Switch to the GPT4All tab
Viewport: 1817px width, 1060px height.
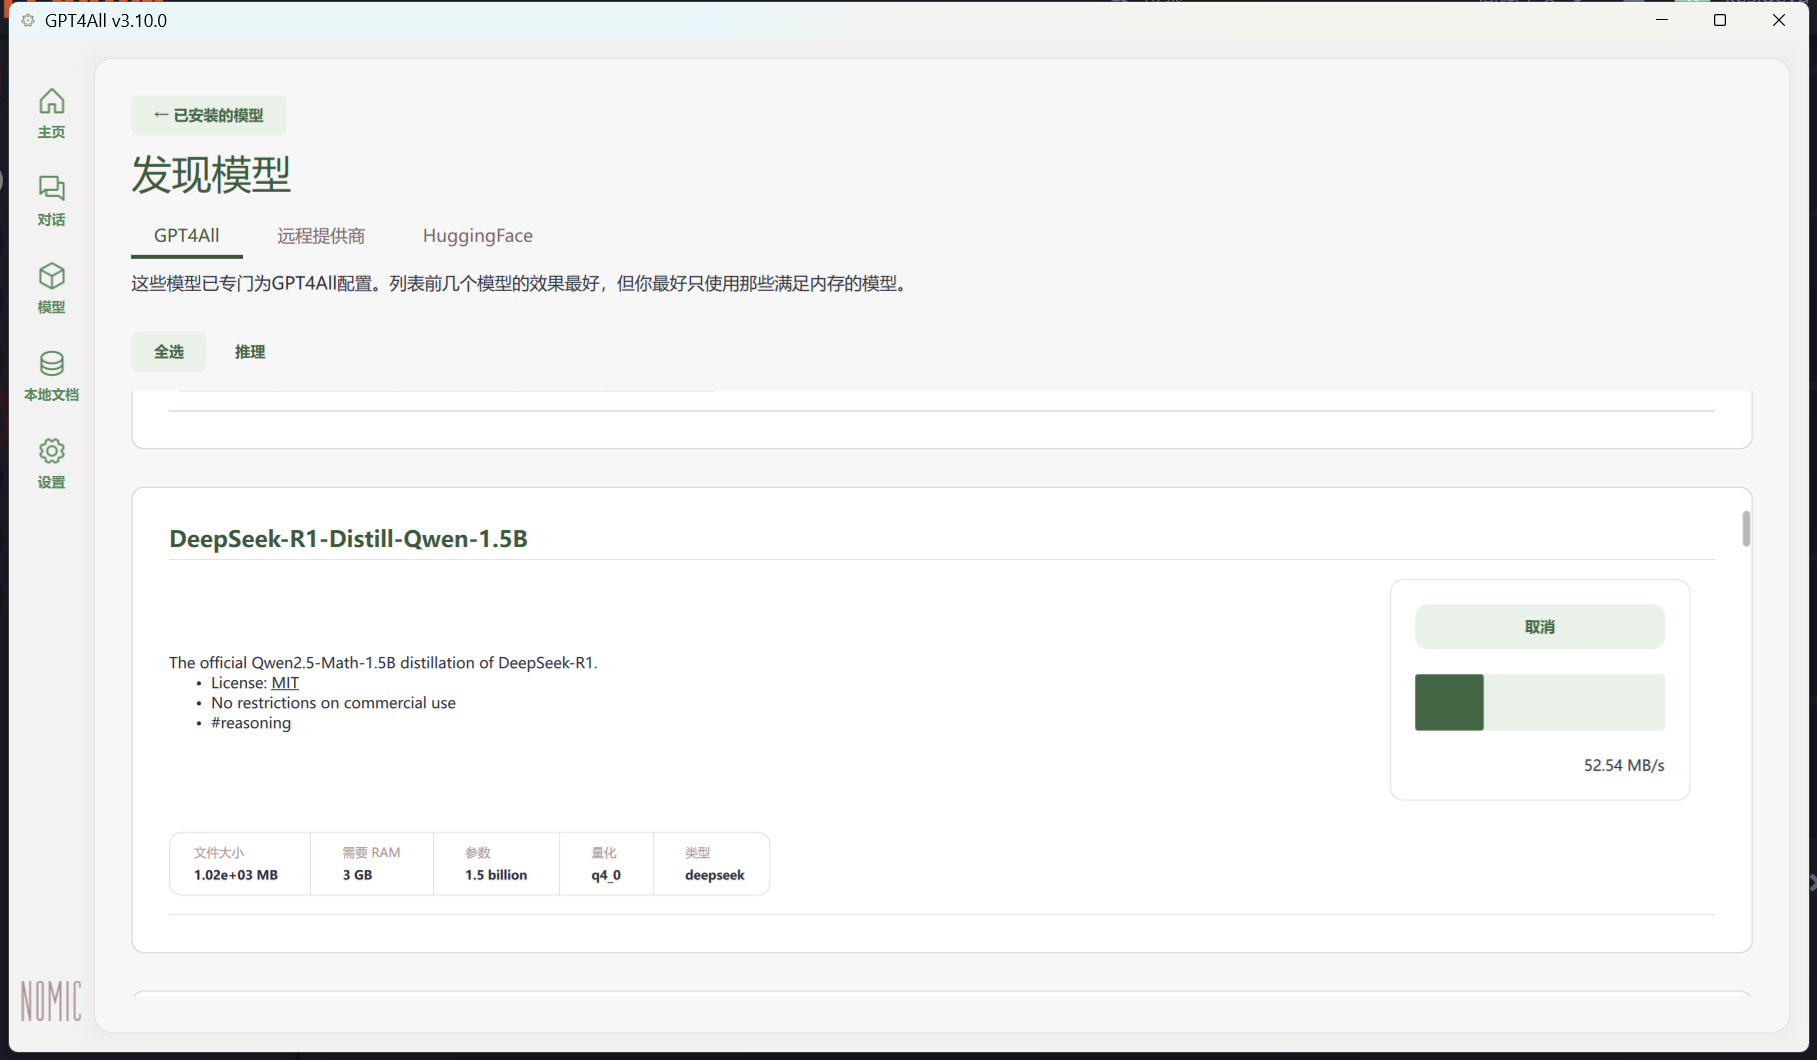pyautogui.click(x=187, y=236)
